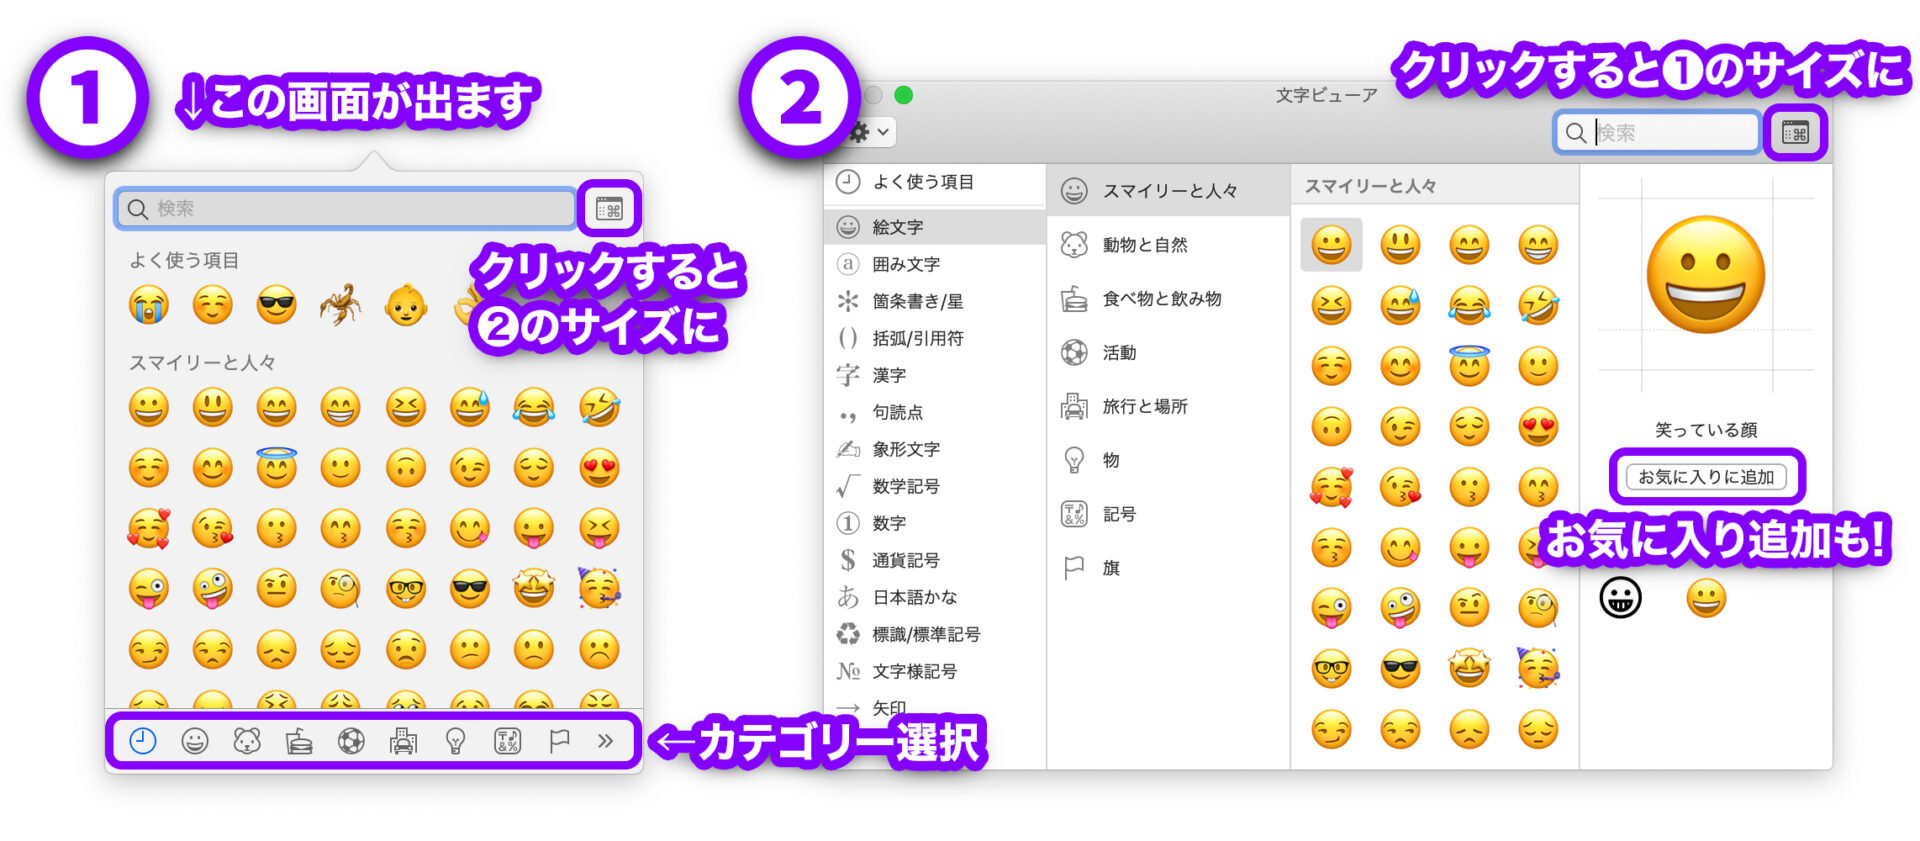Select the Food & Drink icon in the picker's category bar
1920x841 pixels.
299,741
